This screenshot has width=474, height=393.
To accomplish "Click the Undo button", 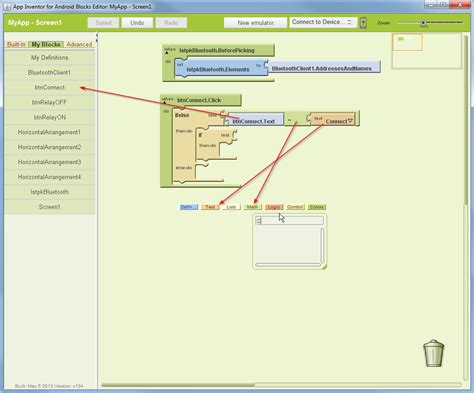I will coord(137,23).
